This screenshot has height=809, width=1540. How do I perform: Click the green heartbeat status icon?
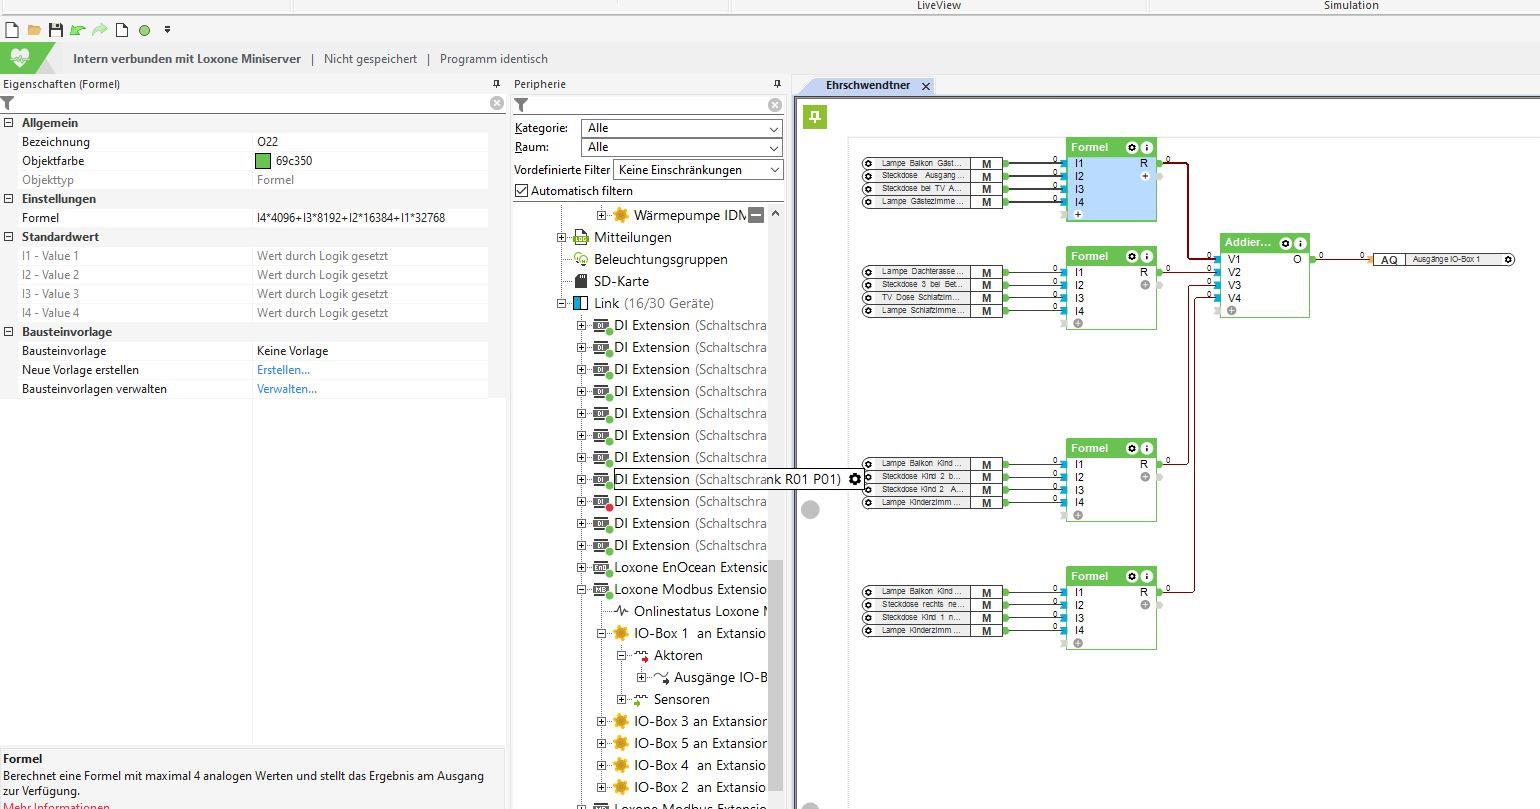[x=20, y=58]
